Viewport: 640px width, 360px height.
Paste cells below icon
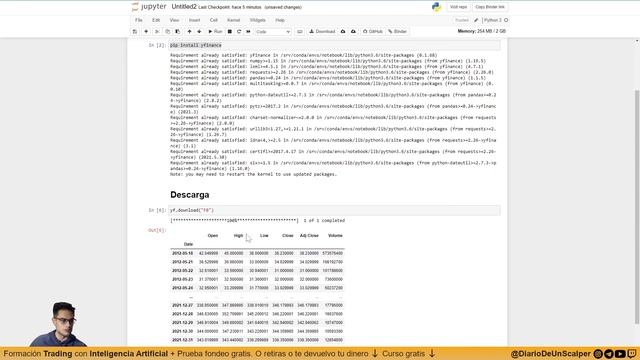178,31
